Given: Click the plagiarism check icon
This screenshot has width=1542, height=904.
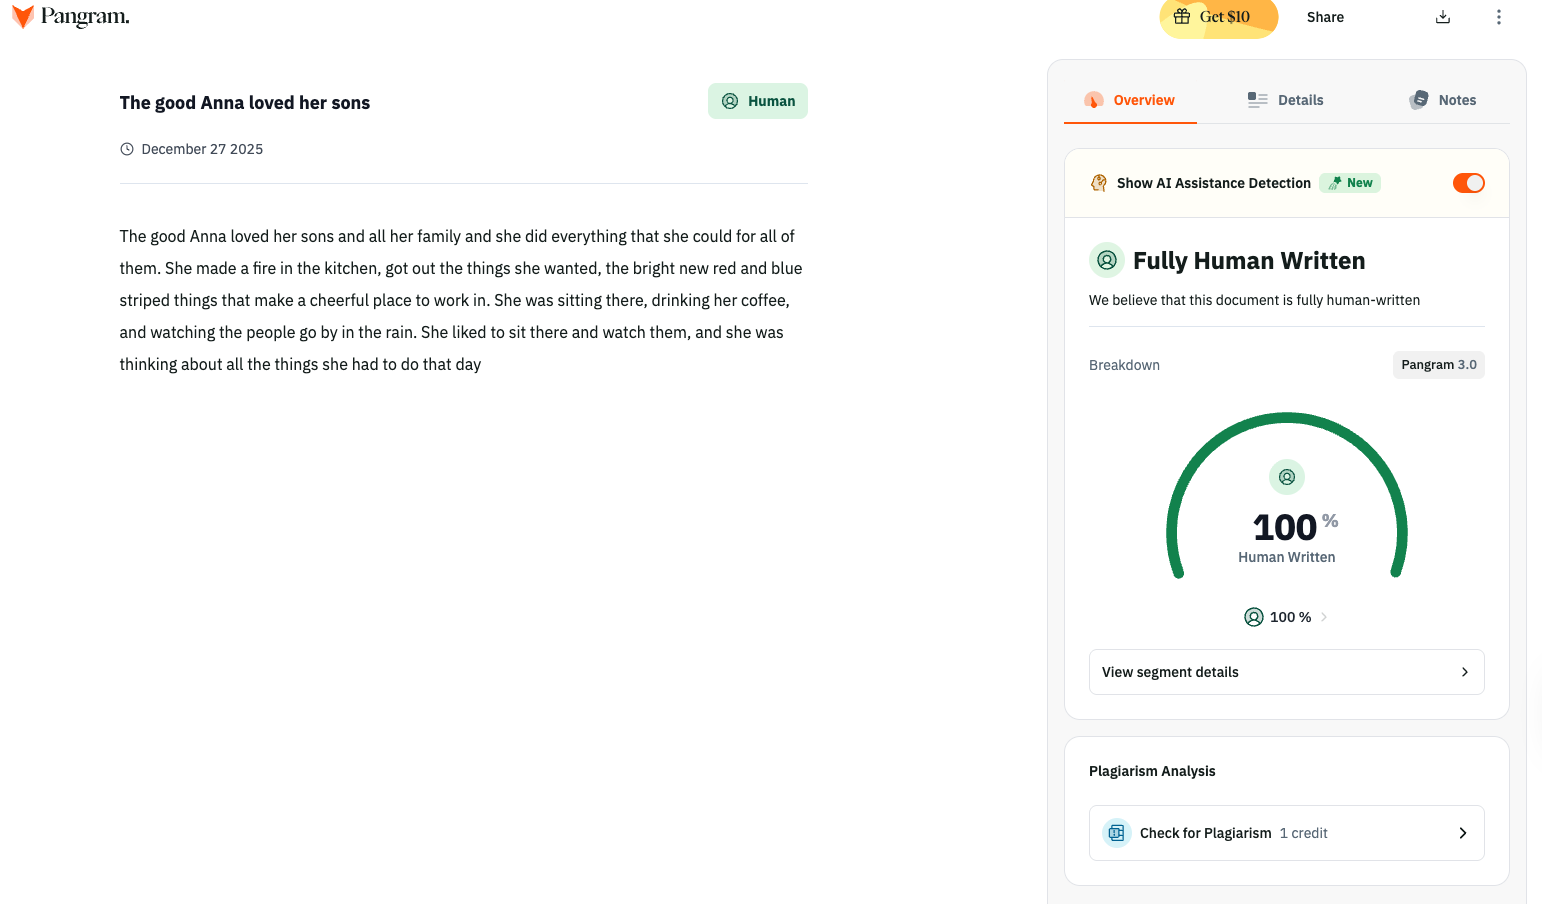Looking at the screenshot, I should click(1116, 833).
